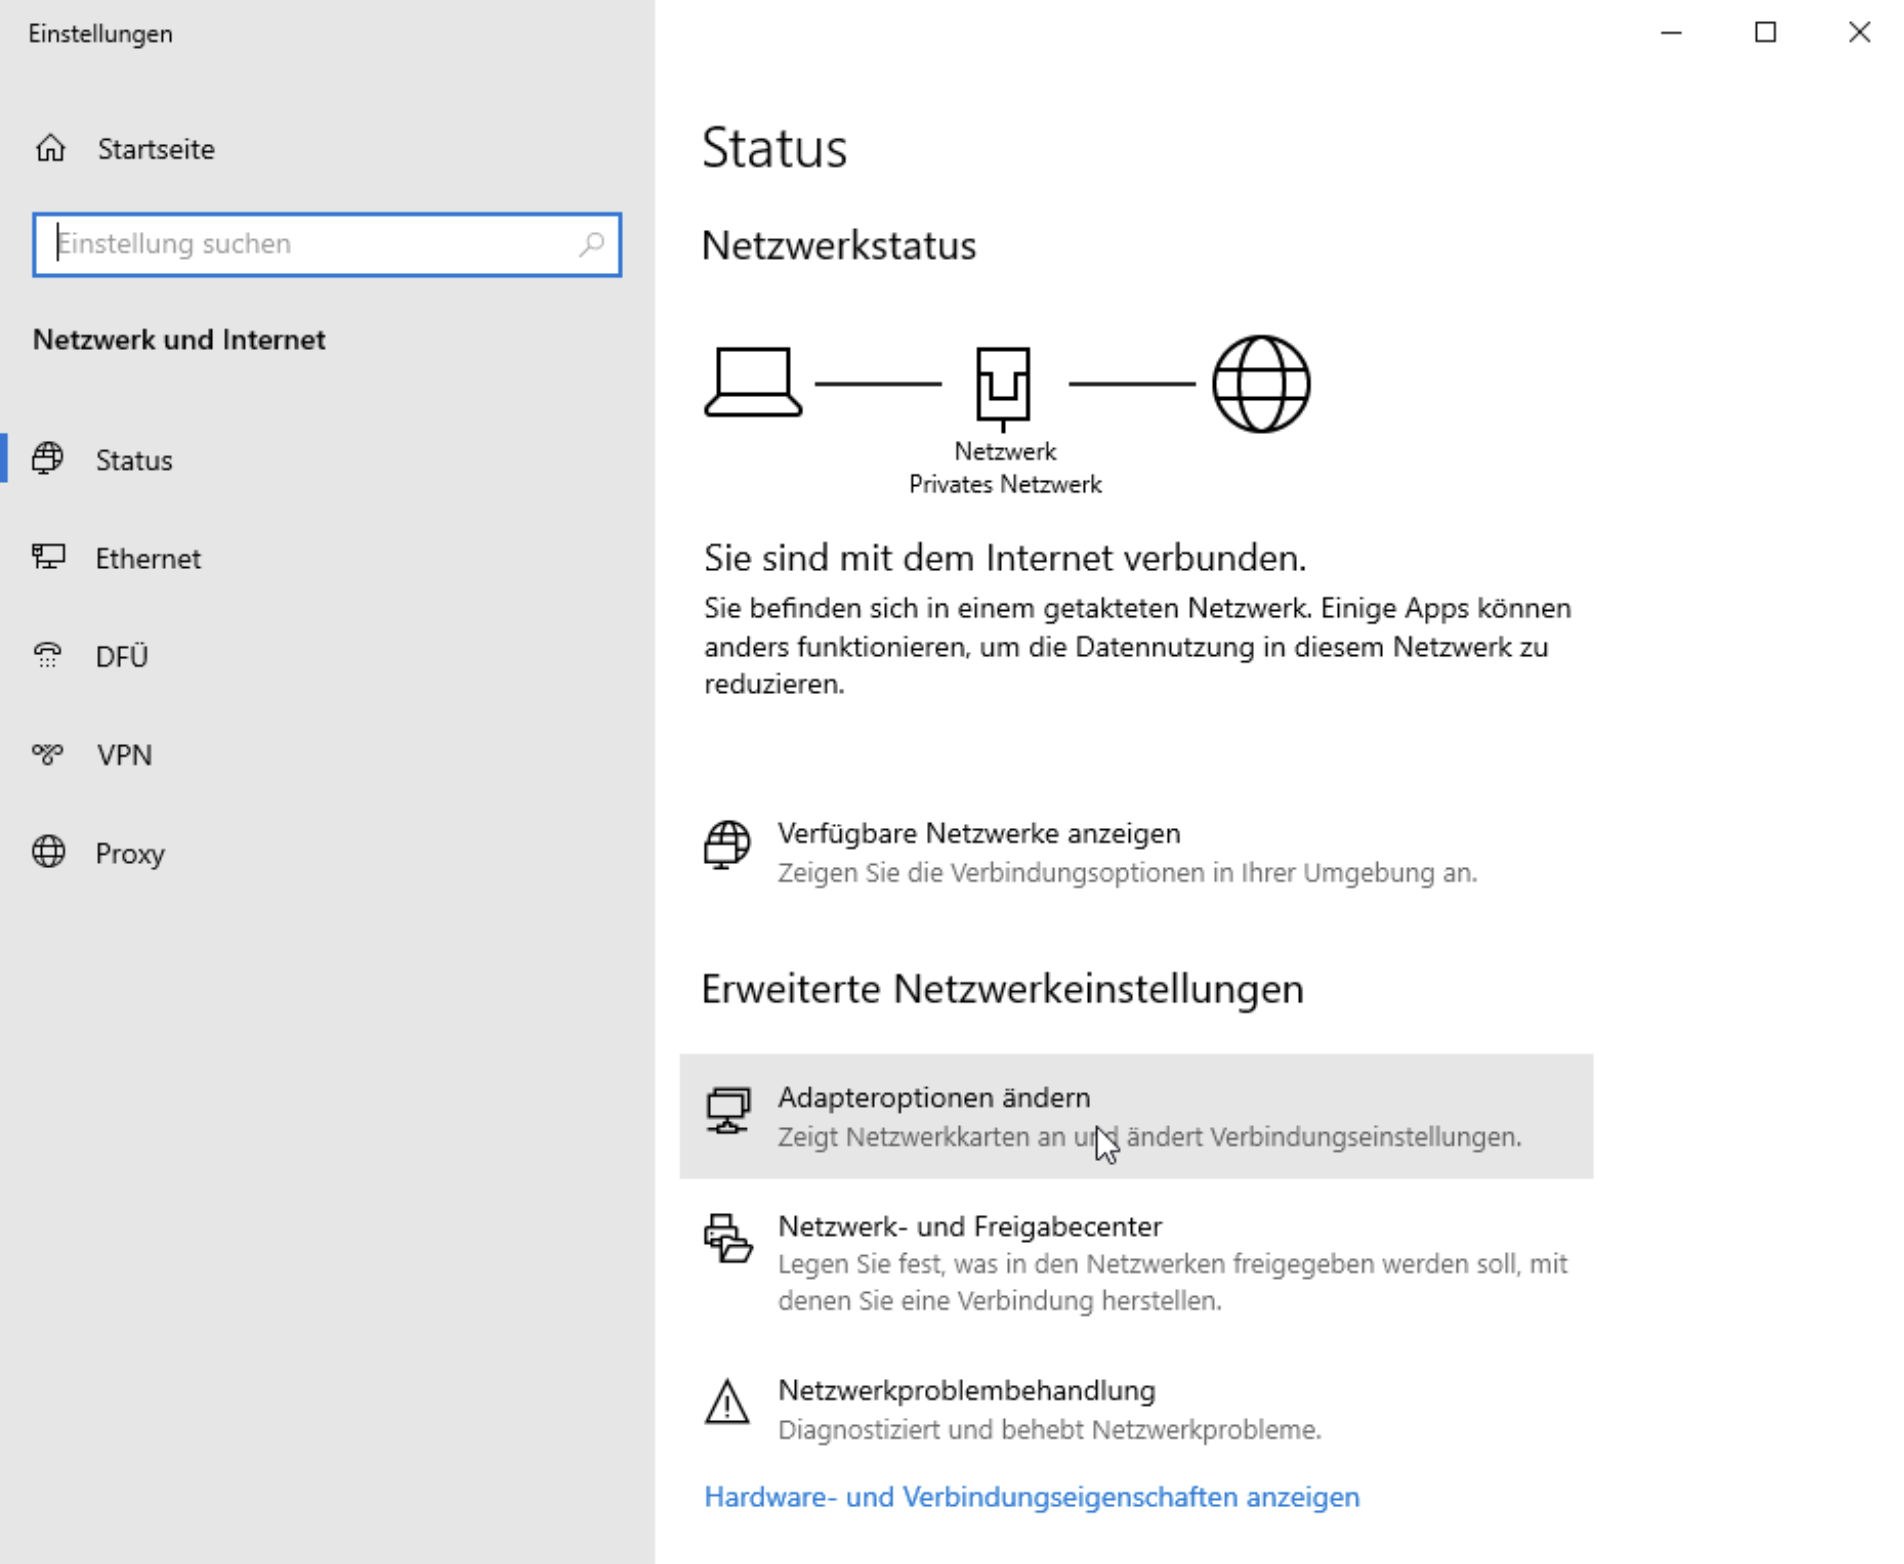Click 'Sie sind mit dem Internet verbunden.' text
This screenshot has width=1904, height=1564.
pos(1005,558)
